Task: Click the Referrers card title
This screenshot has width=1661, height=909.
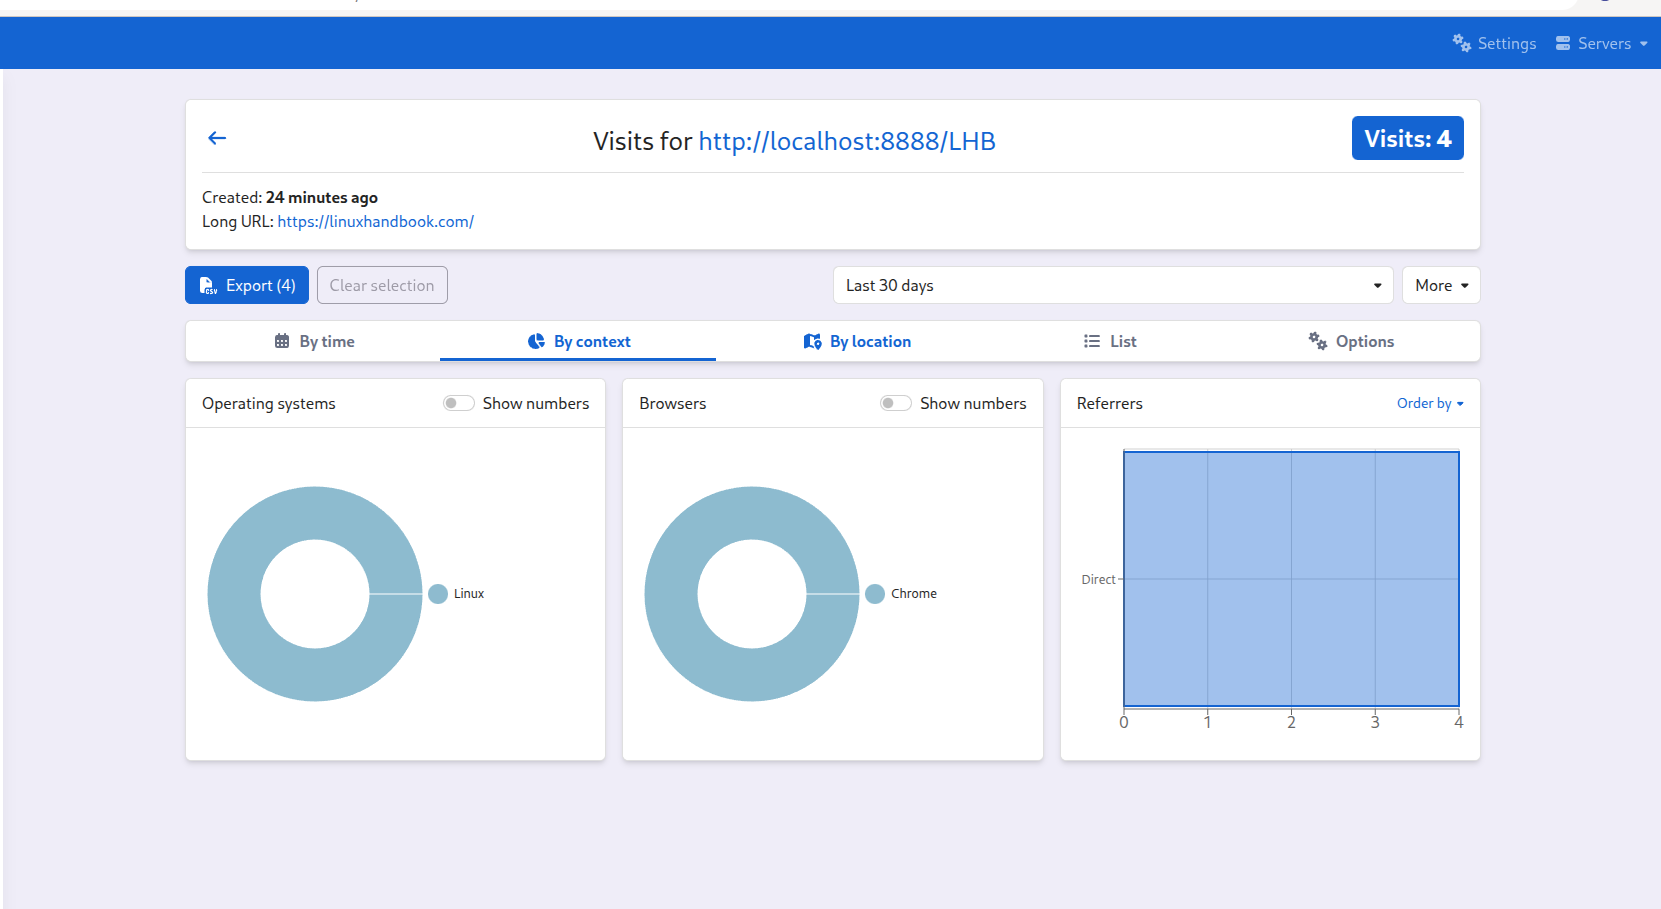Action: 1109,403
